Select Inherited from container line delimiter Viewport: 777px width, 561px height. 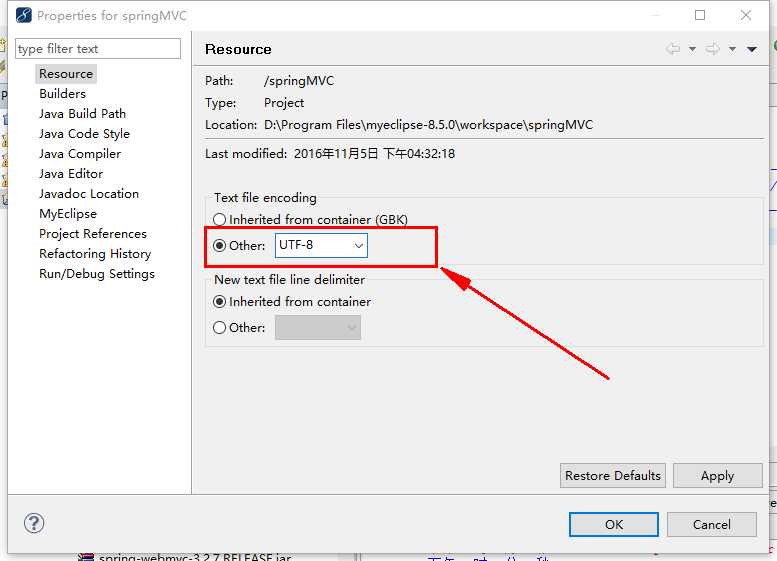(x=292, y=302)
